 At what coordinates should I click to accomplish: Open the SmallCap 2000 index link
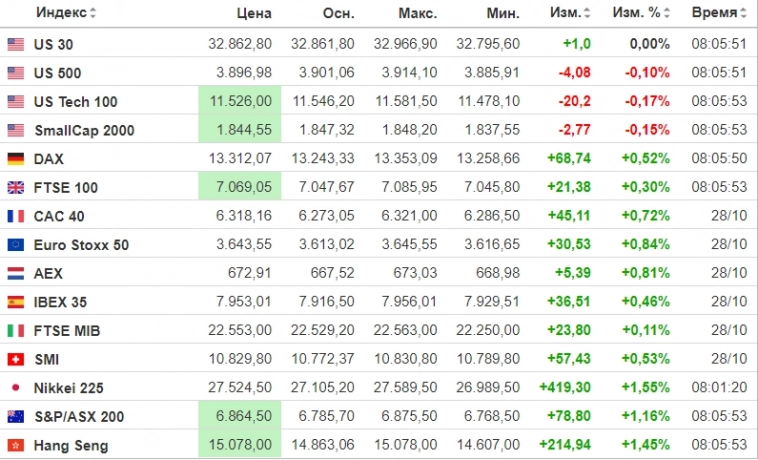tap(84, 130)
